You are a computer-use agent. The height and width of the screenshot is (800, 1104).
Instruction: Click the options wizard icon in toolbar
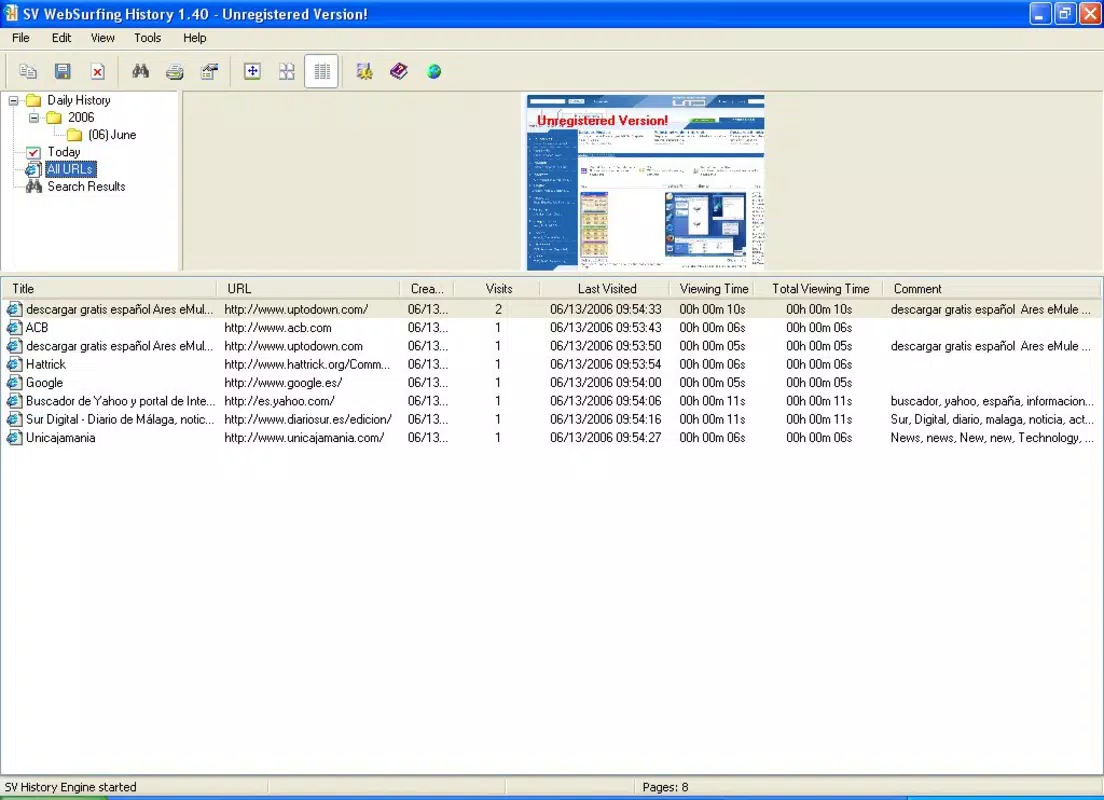(x=364, y=71)
